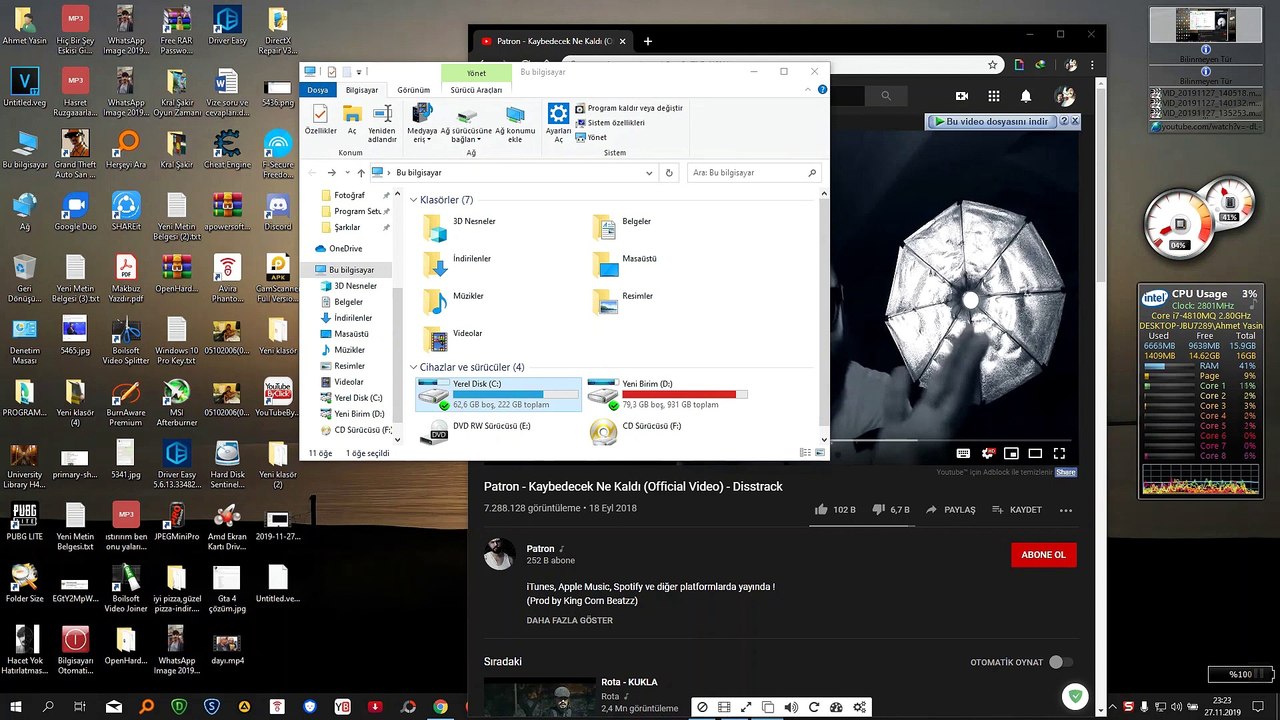Collapse the Cihazlar ve sürücüler group

click(414, 367)
